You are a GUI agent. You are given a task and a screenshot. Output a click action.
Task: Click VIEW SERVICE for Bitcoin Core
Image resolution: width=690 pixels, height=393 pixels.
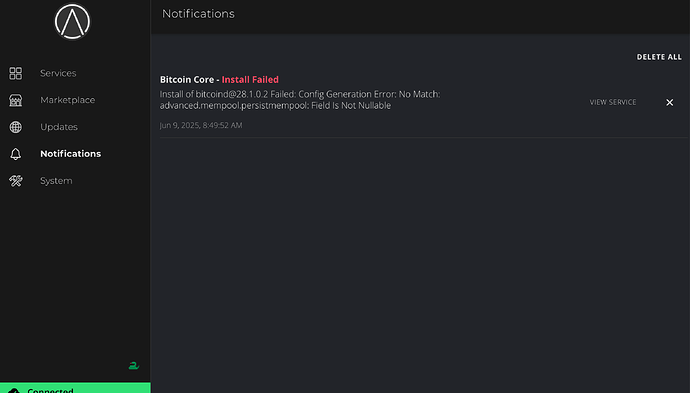613,102
